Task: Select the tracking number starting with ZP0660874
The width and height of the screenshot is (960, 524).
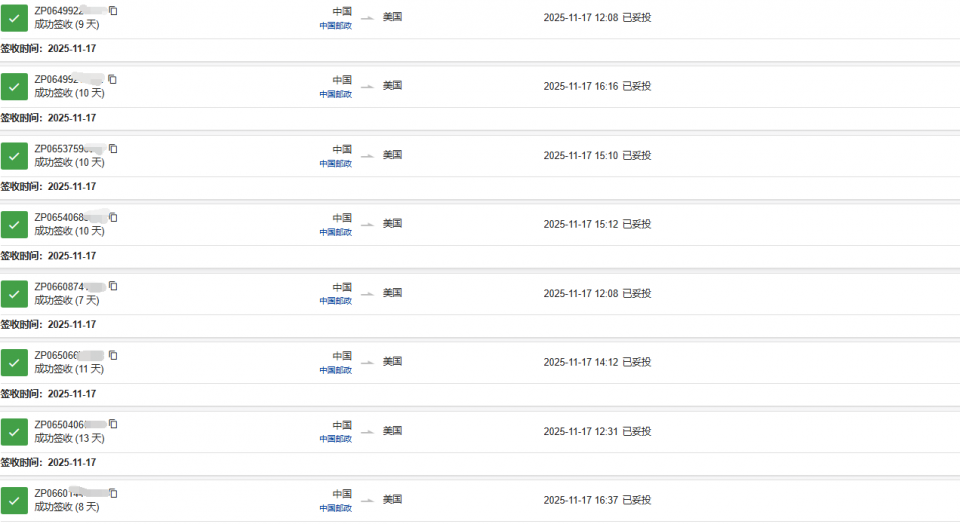Action: click(68, 287)
